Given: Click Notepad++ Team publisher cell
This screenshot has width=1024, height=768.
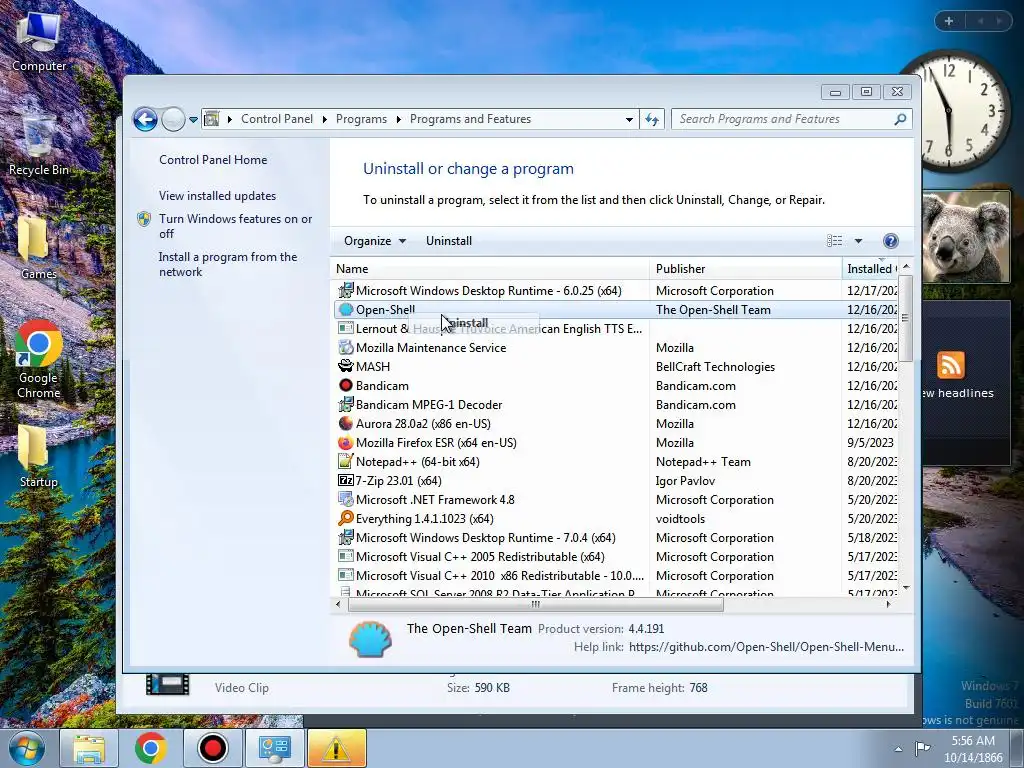Looking at the screenshot, I should (703, 462).
